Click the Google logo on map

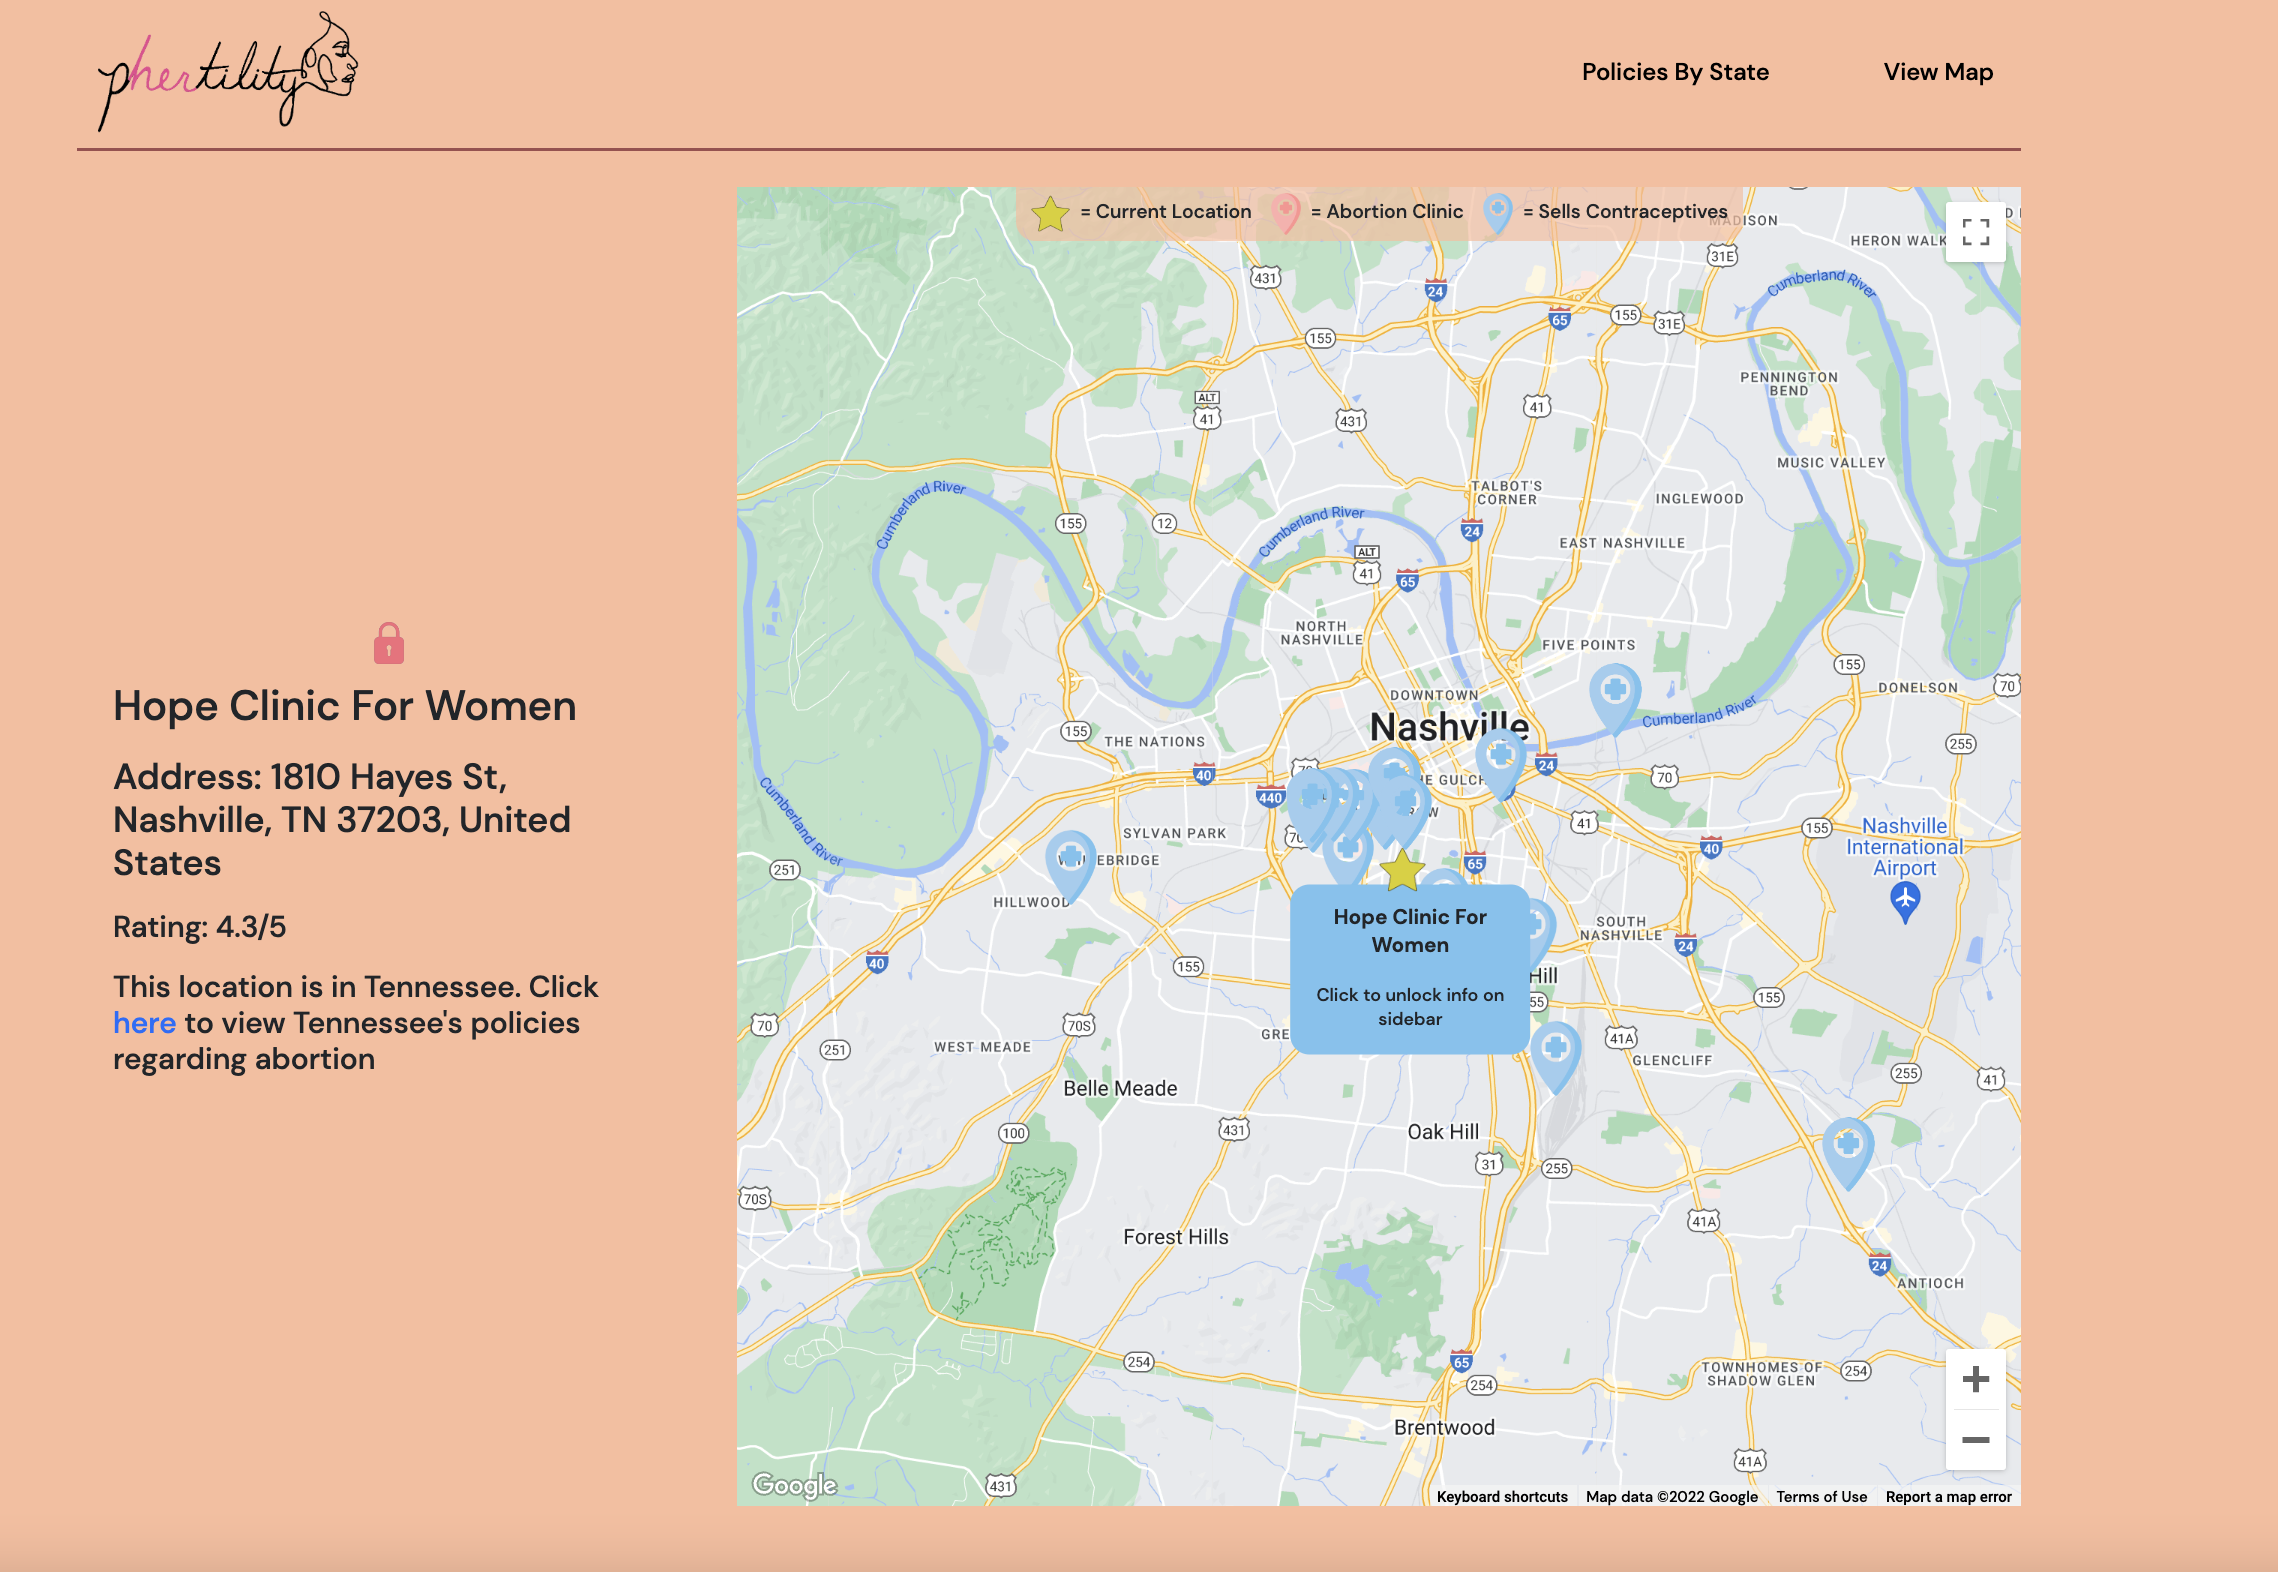794,1485
